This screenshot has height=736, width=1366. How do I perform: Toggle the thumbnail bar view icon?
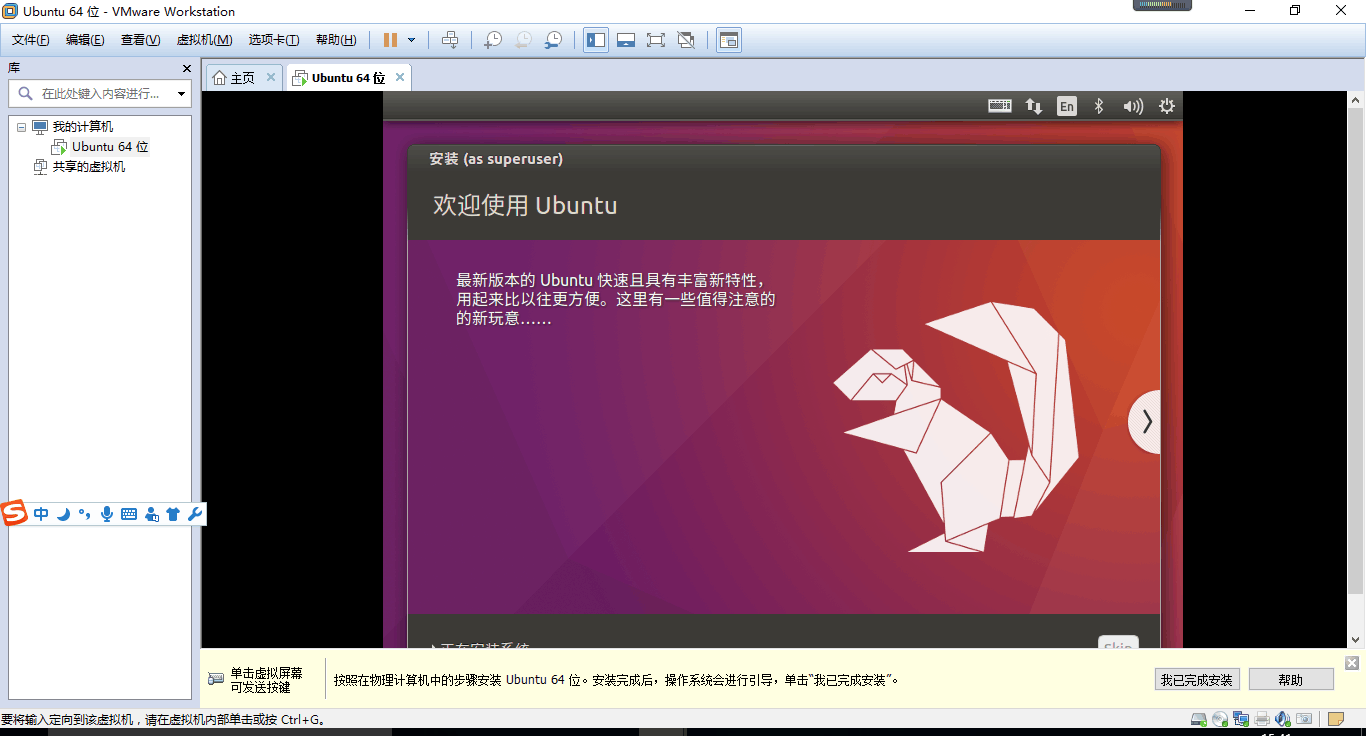[626, 40]
